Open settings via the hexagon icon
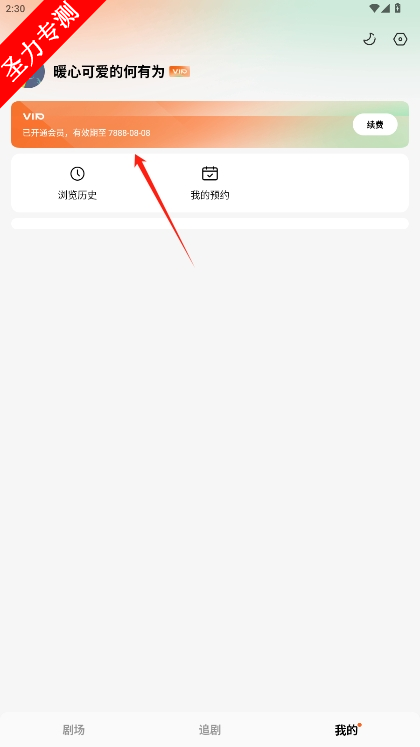The height and width of the screenshot is (747, 420). click(x=400, y=39)
